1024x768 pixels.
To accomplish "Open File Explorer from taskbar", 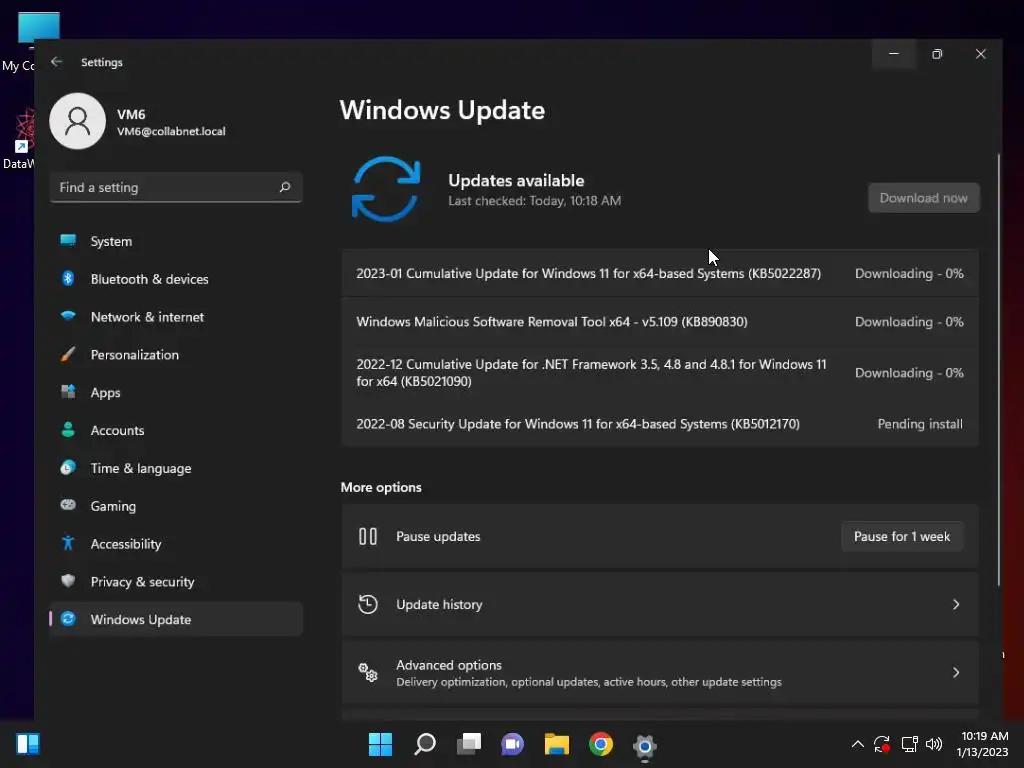I will 557,744.
